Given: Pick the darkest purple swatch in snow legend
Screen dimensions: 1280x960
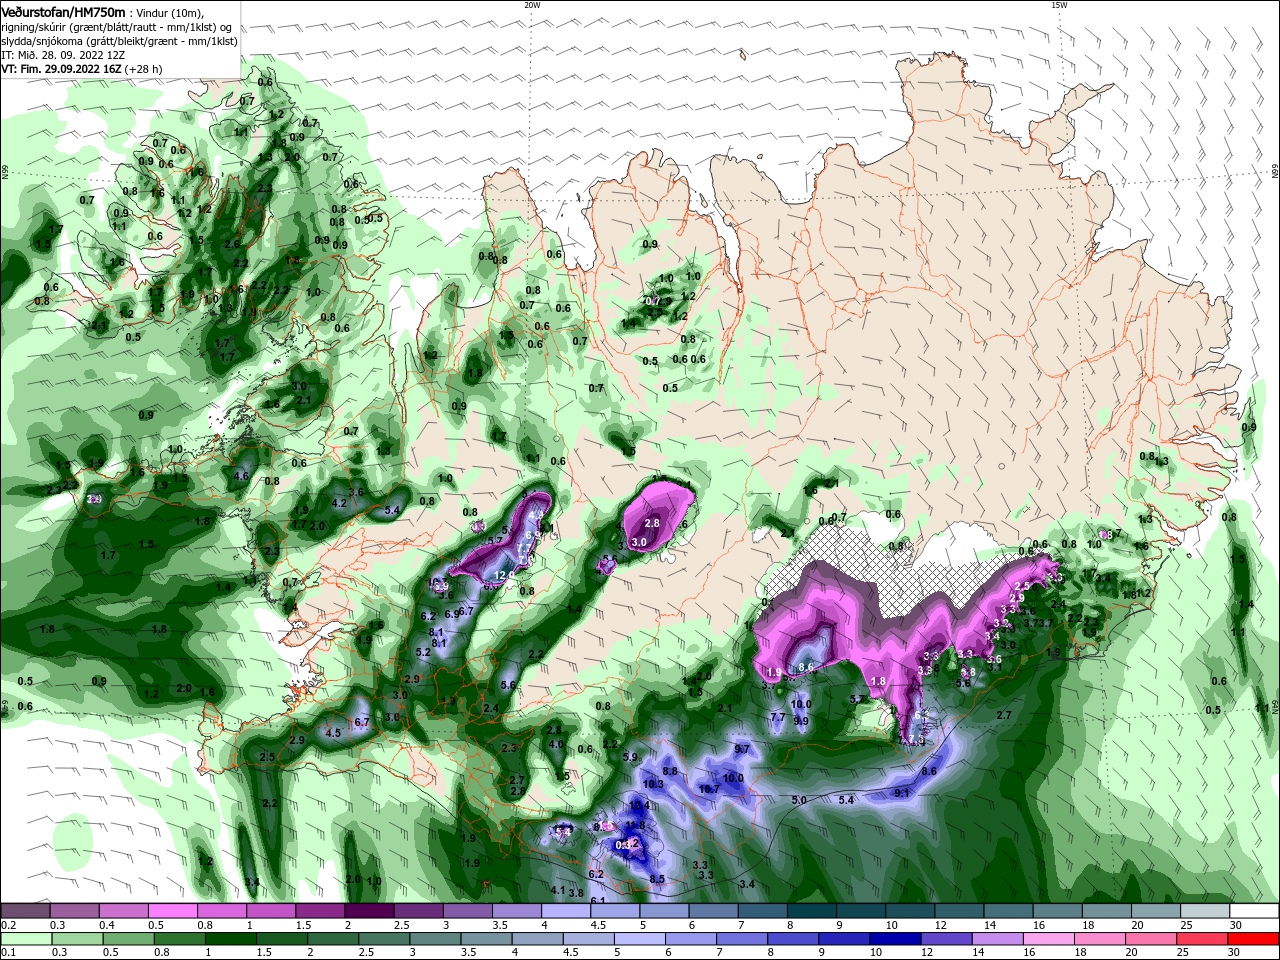Looking at the screenshot, I should tap(369, 911).
